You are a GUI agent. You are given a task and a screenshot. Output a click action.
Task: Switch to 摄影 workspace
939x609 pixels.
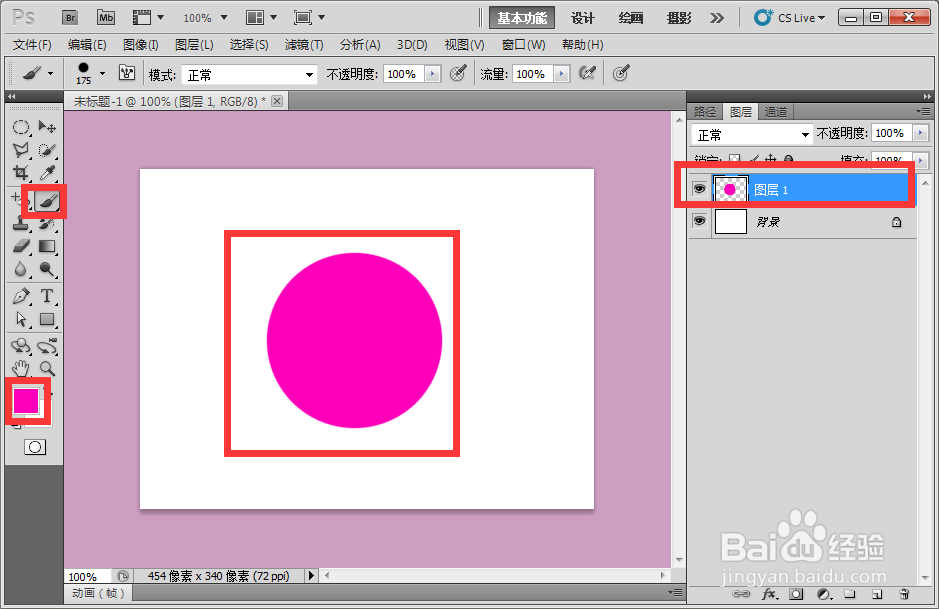tap(679, 18)
